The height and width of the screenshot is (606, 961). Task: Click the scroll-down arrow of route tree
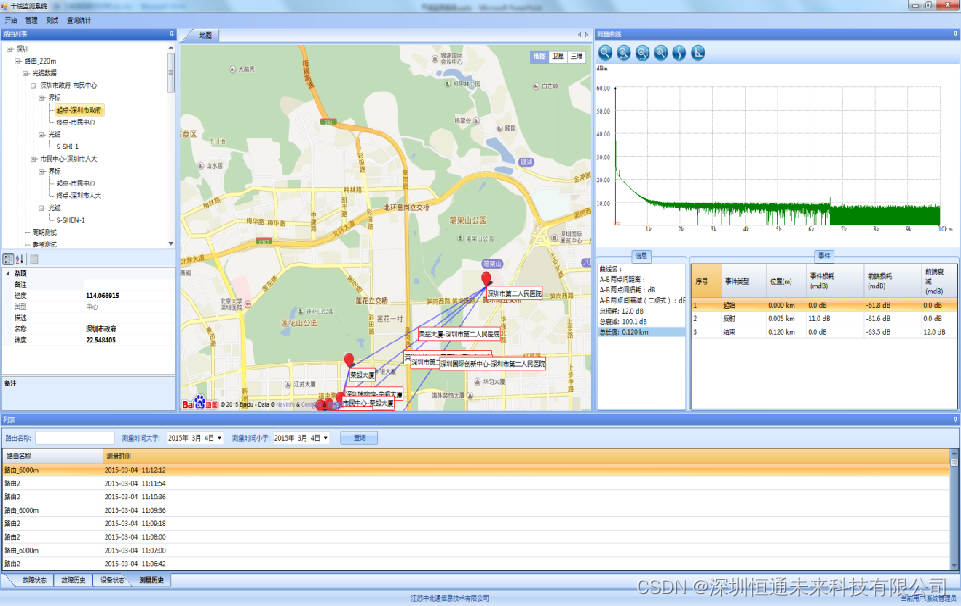point(170,243)
